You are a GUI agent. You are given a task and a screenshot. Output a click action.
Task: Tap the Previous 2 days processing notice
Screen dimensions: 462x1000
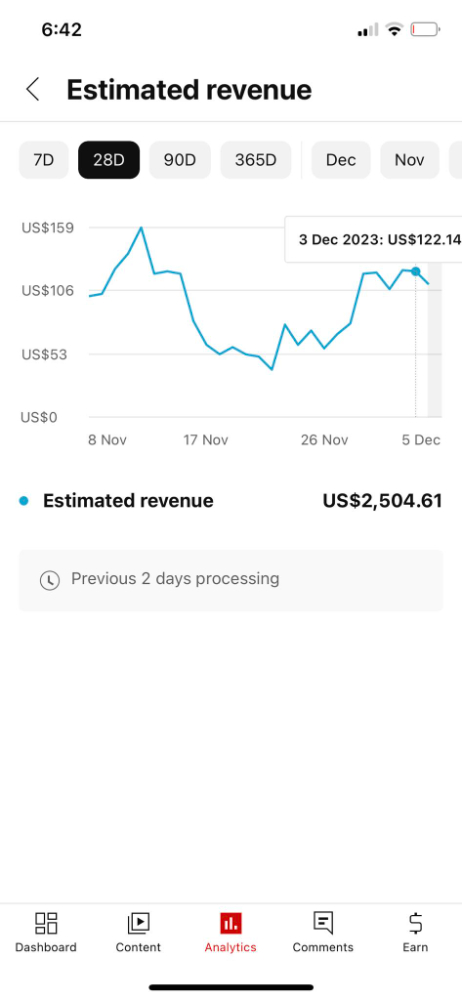230,580
